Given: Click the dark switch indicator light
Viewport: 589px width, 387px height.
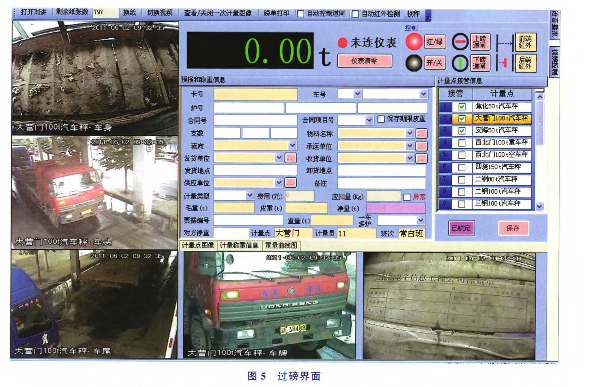Looking at the screenshot, I should click(x=414, y=63).
